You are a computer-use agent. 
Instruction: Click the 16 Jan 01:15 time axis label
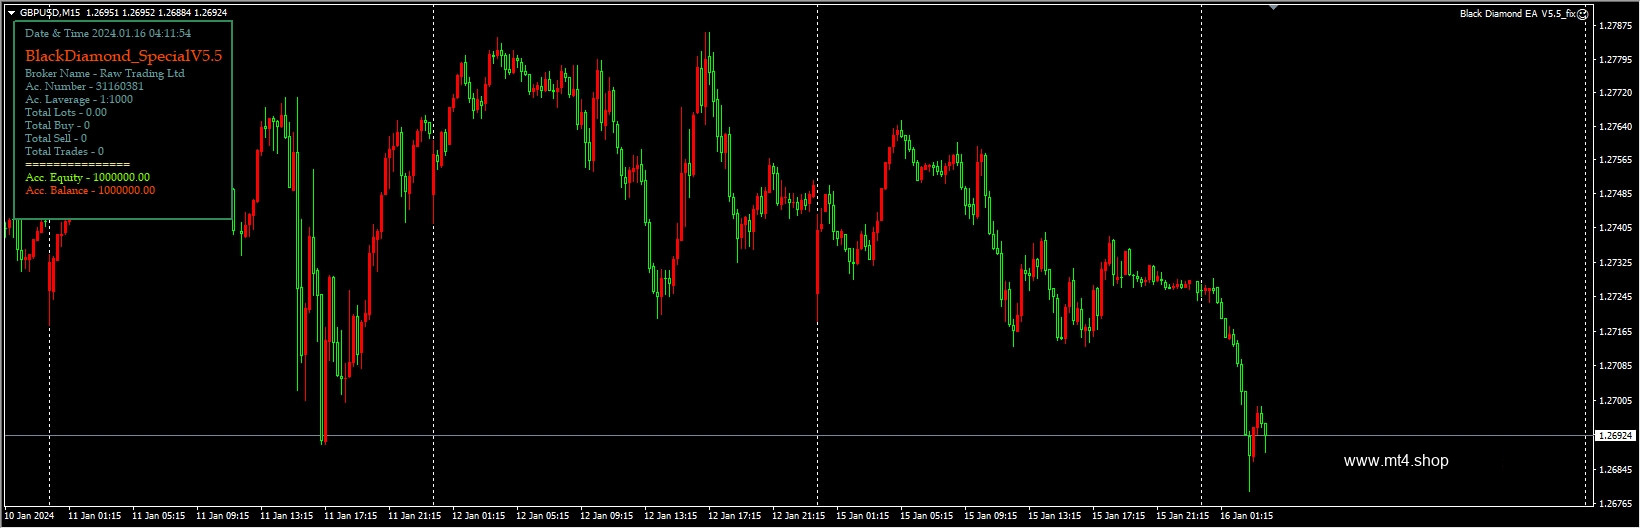coord(1247,517)
